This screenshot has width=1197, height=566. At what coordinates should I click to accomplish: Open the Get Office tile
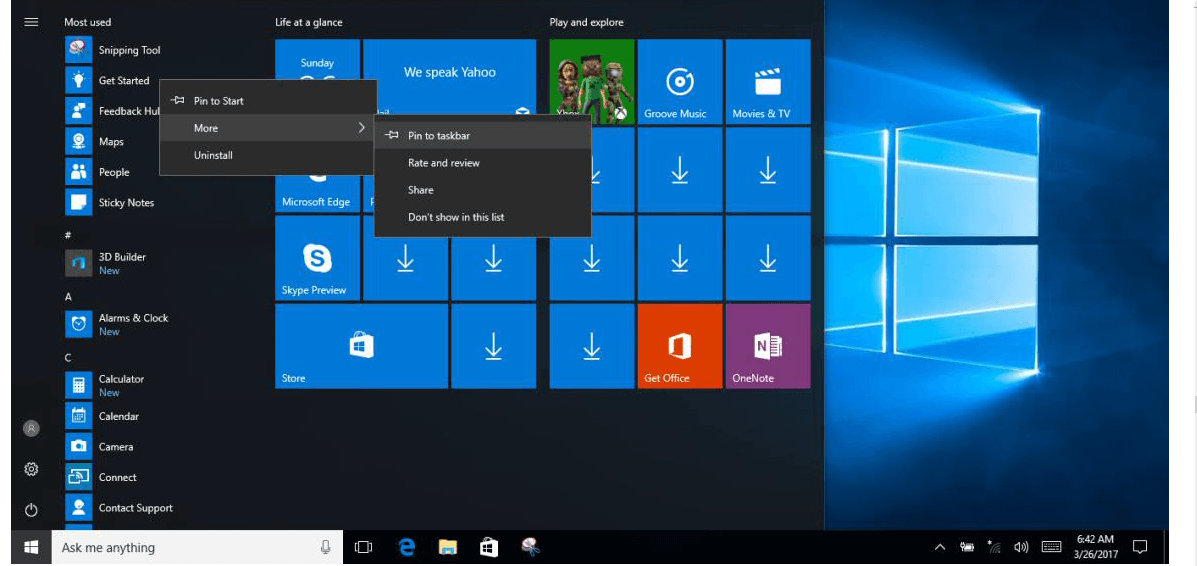pos(679,346)
